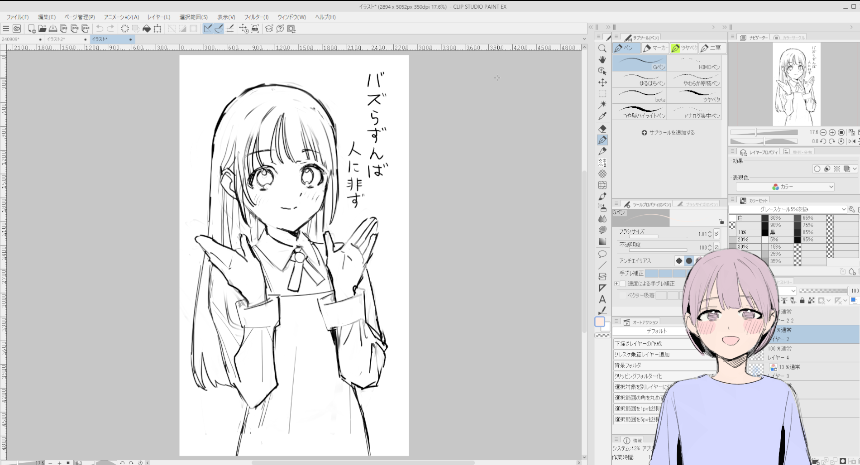Toggle Snap to Special Ruler
Image resolution: width=860 pixels, height=465 pixels.
[x=219, y=29]
